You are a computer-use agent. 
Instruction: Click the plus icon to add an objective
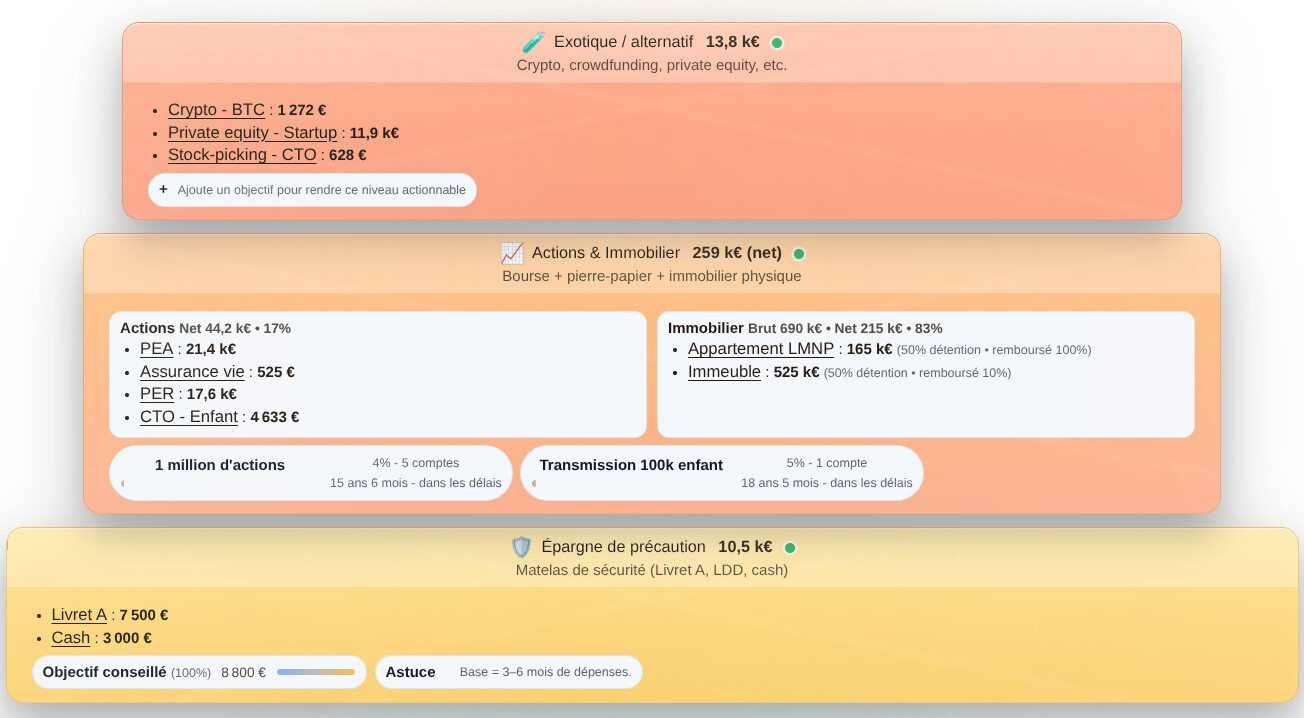pos(164,190)
